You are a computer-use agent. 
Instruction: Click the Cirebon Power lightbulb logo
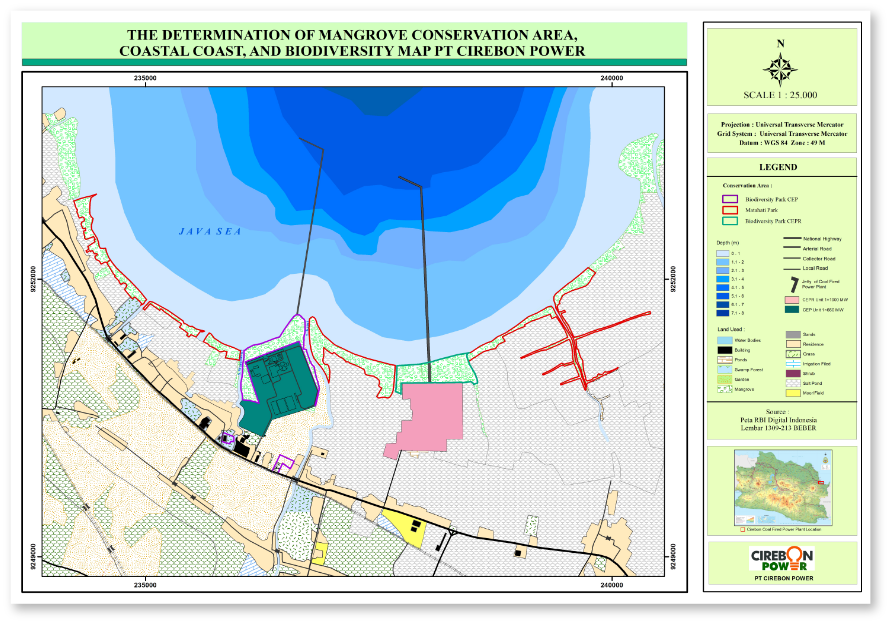(x=782, y=559)
